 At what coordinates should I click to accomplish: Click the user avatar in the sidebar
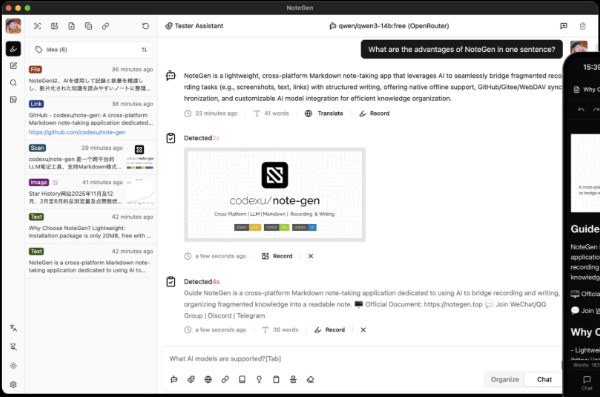click(x=13, y=26)
